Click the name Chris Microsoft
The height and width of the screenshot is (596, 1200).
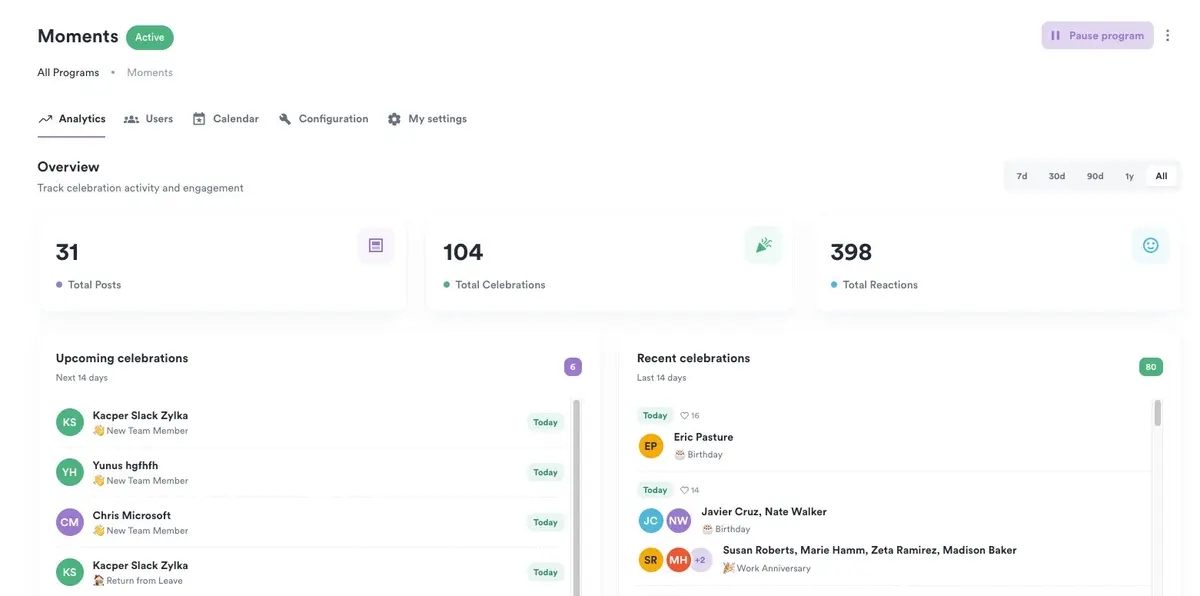tap(132, 515)
